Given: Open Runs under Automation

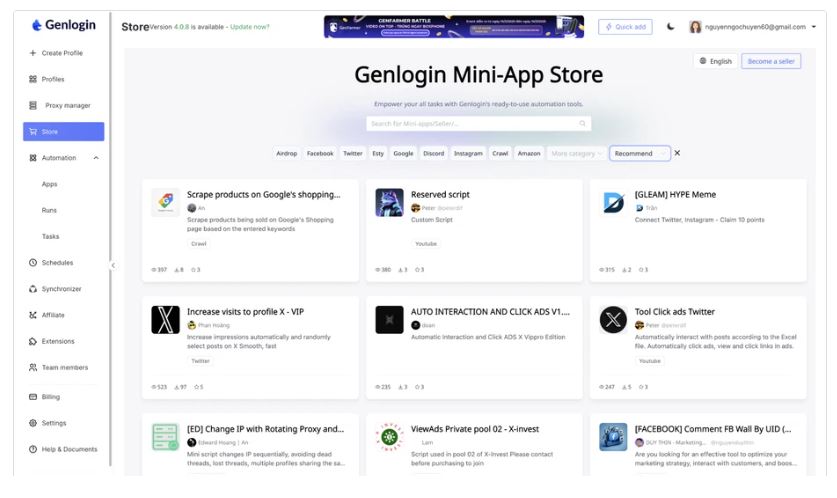Looking at the screenshot, I should click(x=49, y=210).
